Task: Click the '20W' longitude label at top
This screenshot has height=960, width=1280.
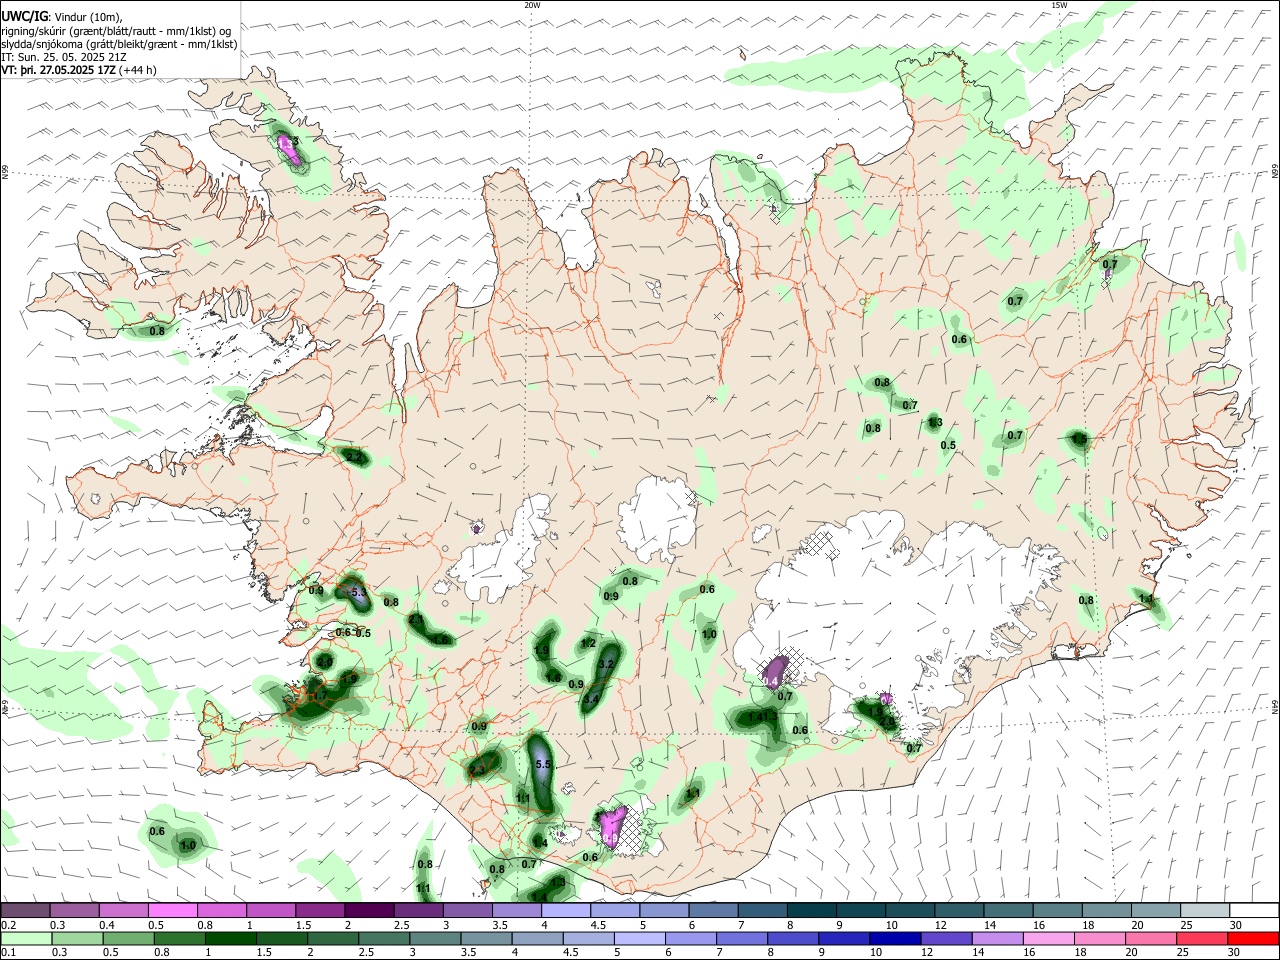Action: coord(532,5)
